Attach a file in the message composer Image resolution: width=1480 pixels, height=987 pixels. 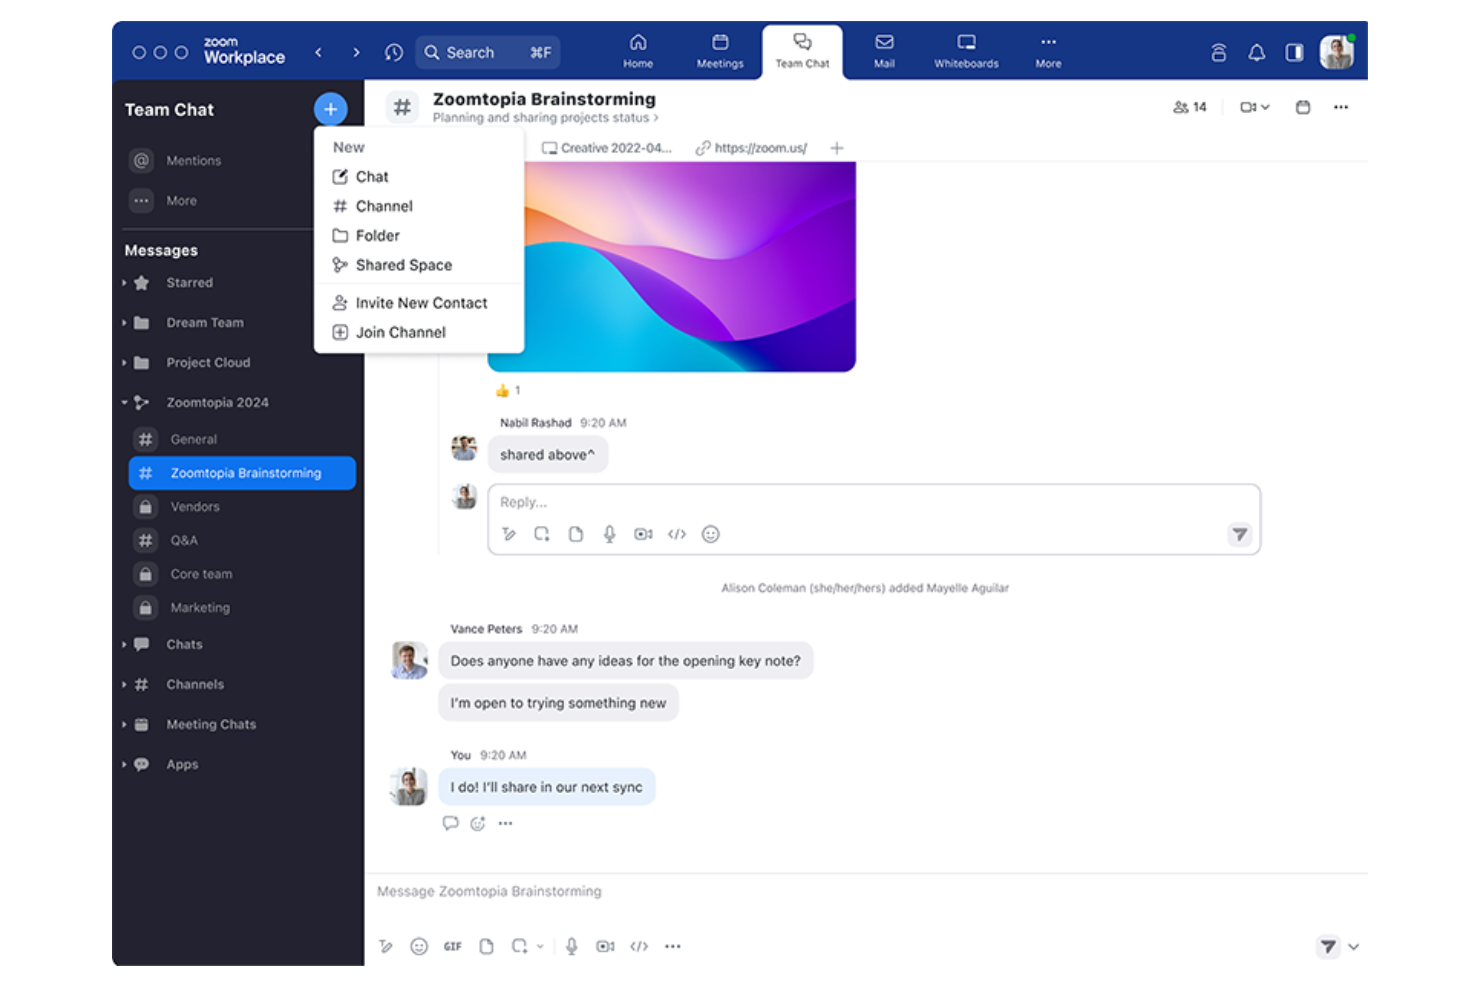487,946
